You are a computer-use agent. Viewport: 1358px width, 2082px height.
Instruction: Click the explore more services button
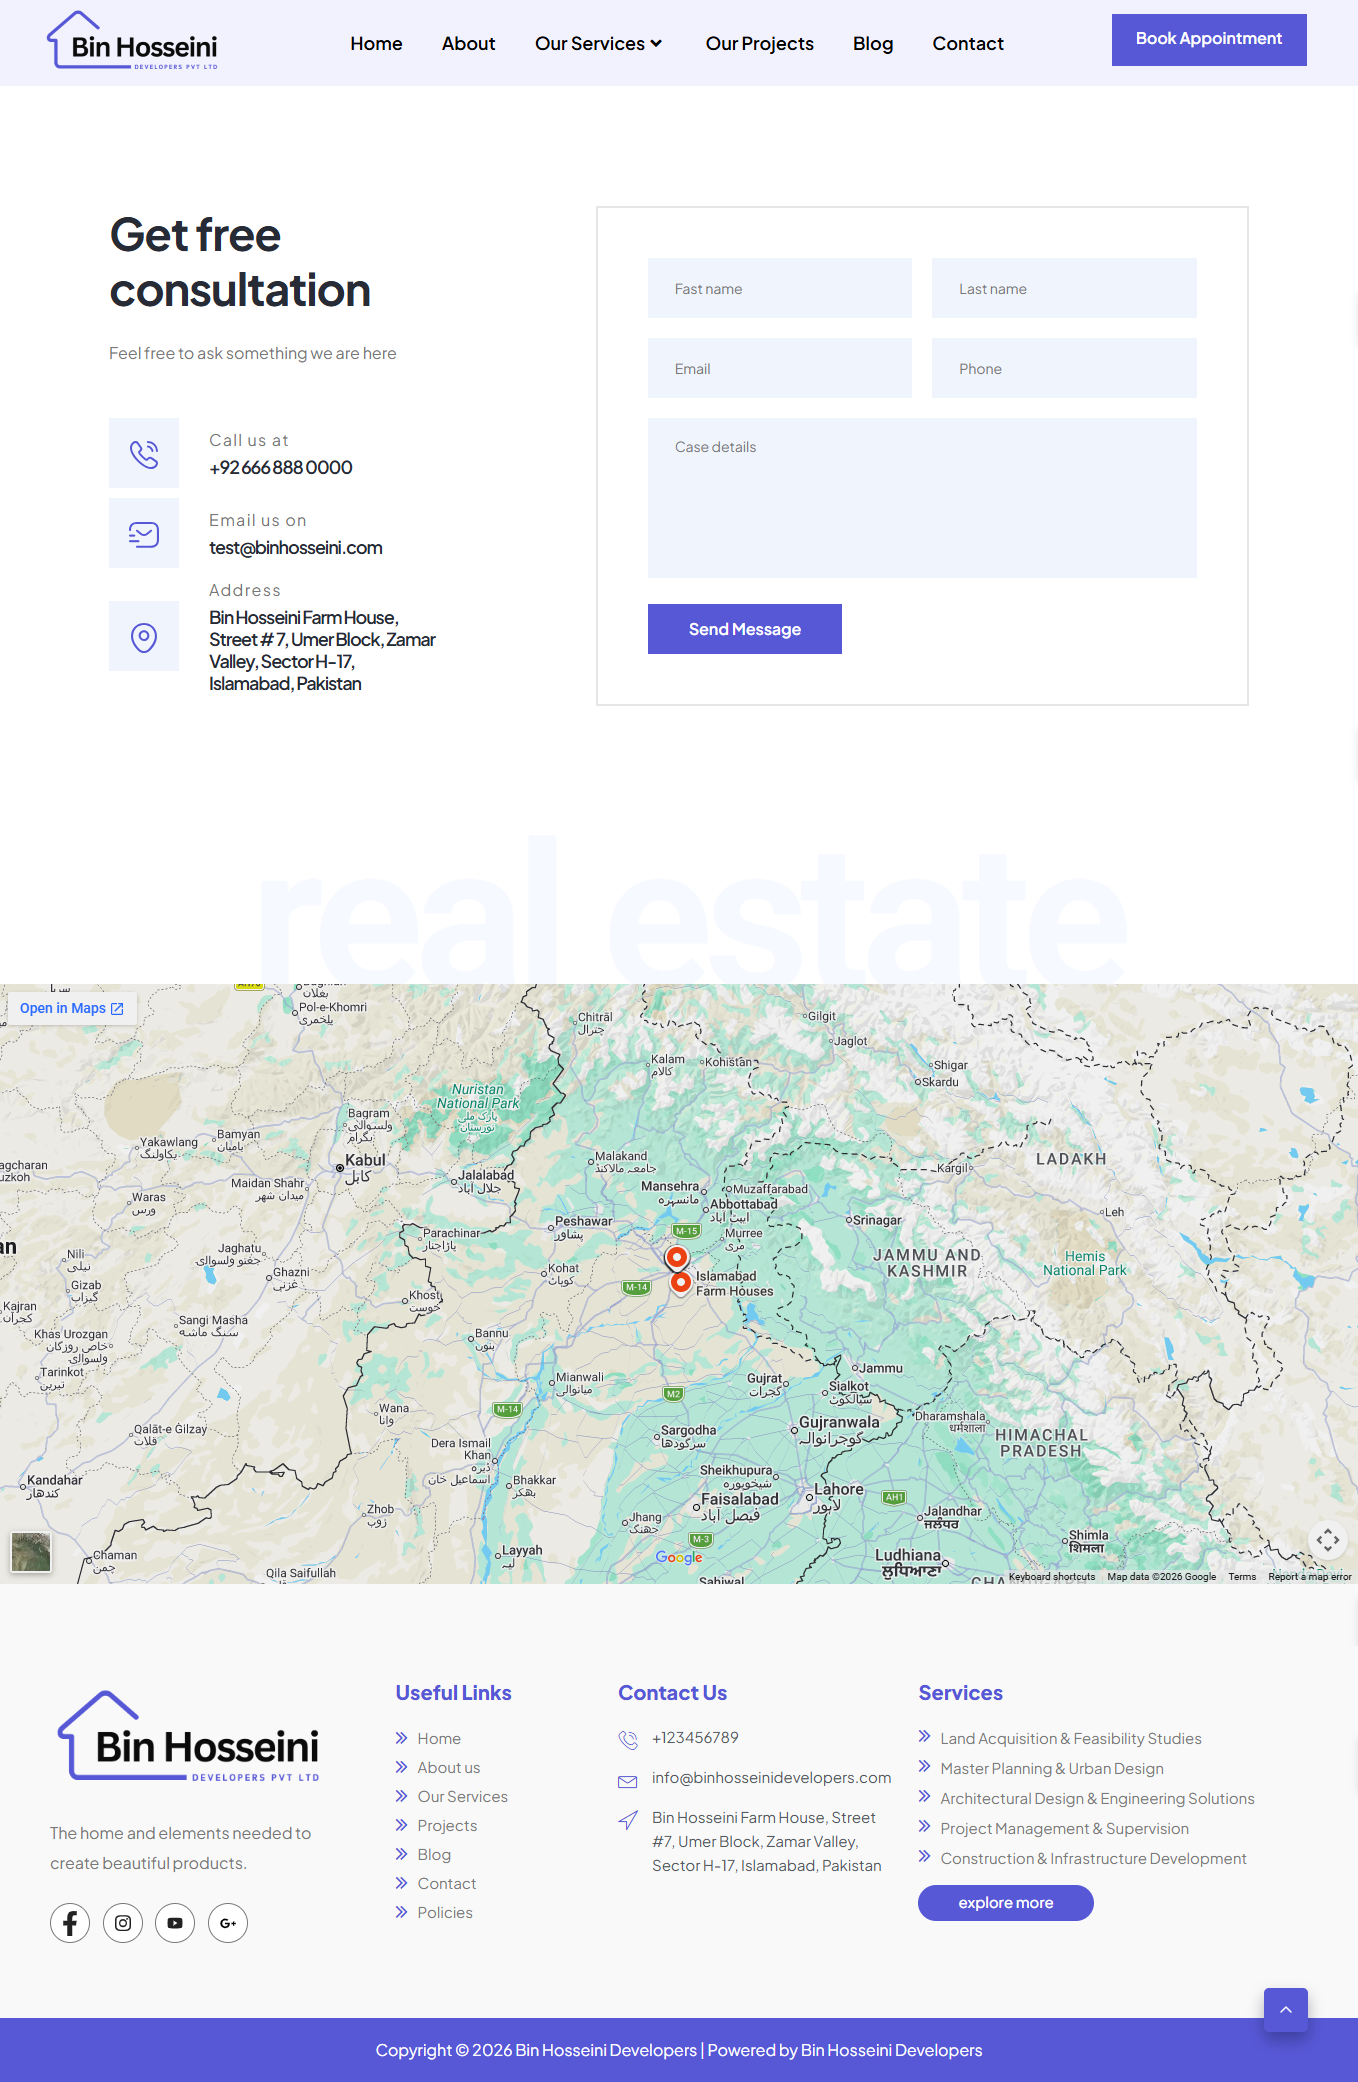coord(1005,1903)
